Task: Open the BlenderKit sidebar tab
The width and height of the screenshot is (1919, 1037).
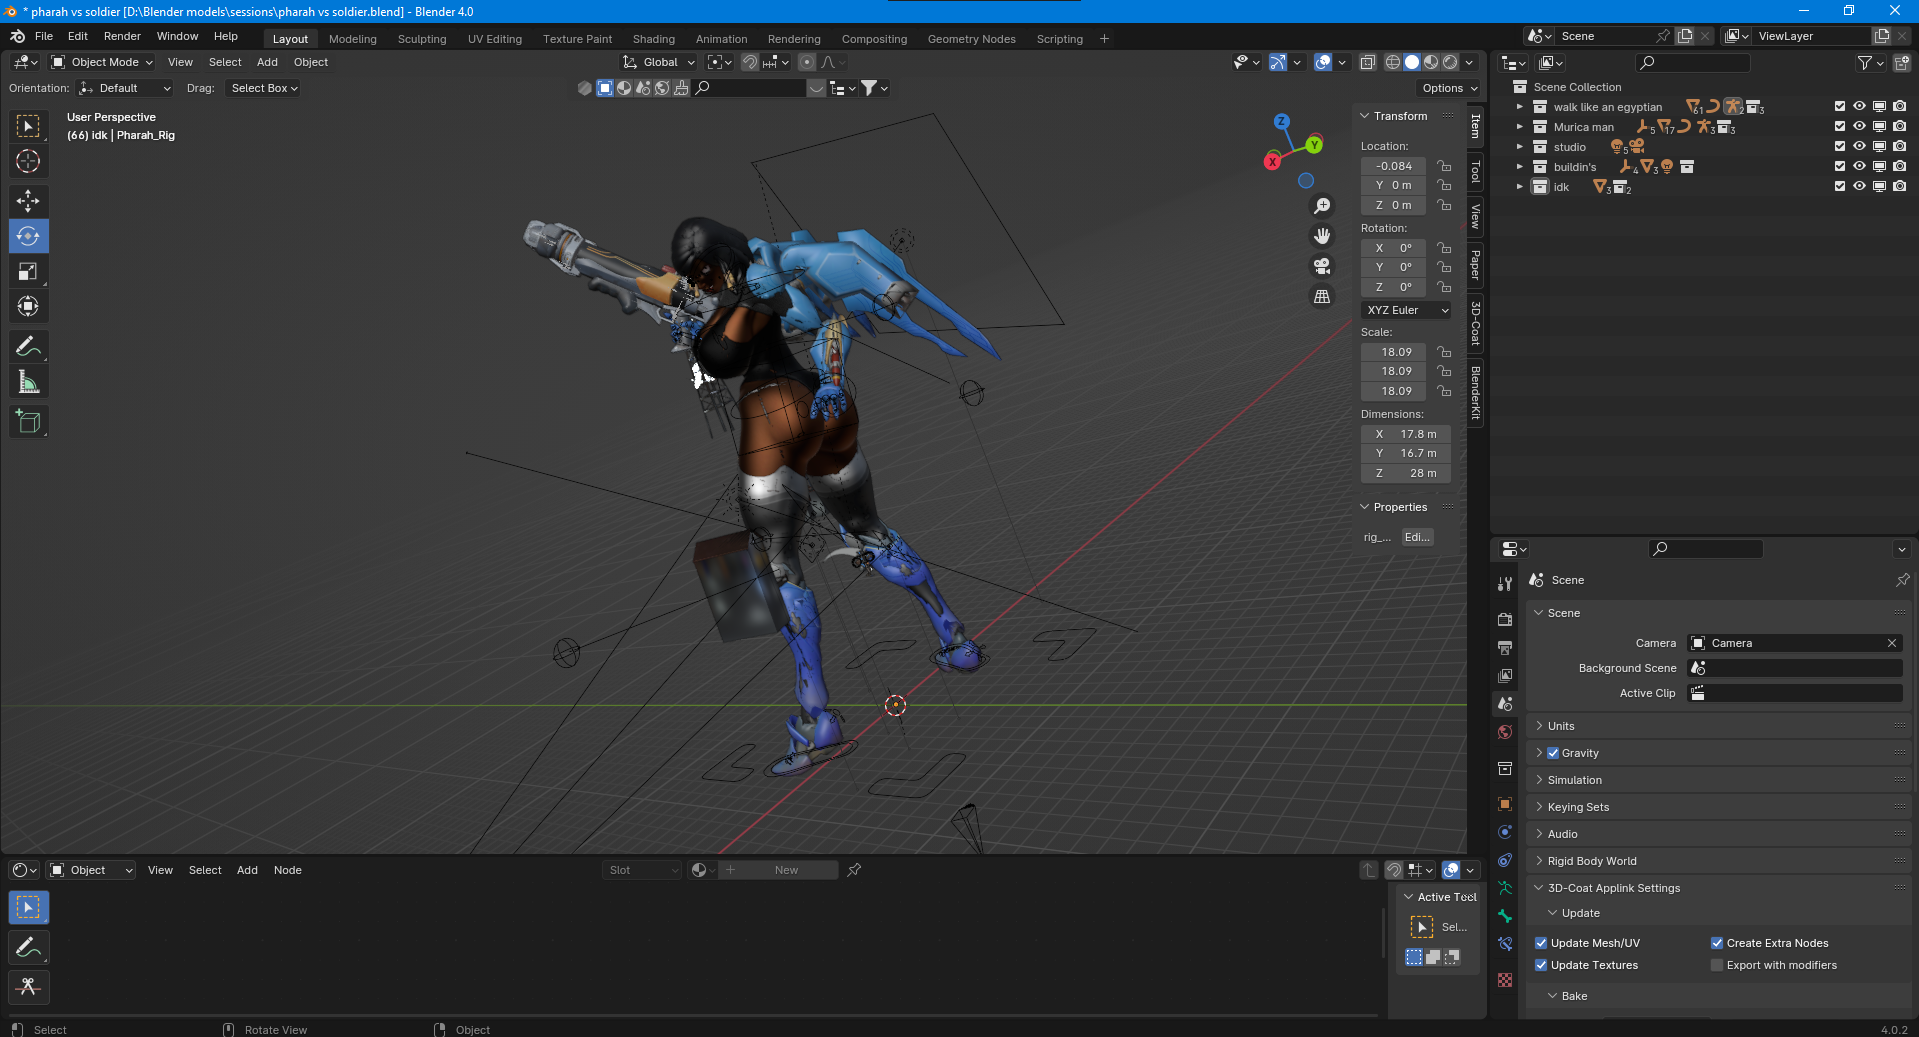Action: [1475, 392]
